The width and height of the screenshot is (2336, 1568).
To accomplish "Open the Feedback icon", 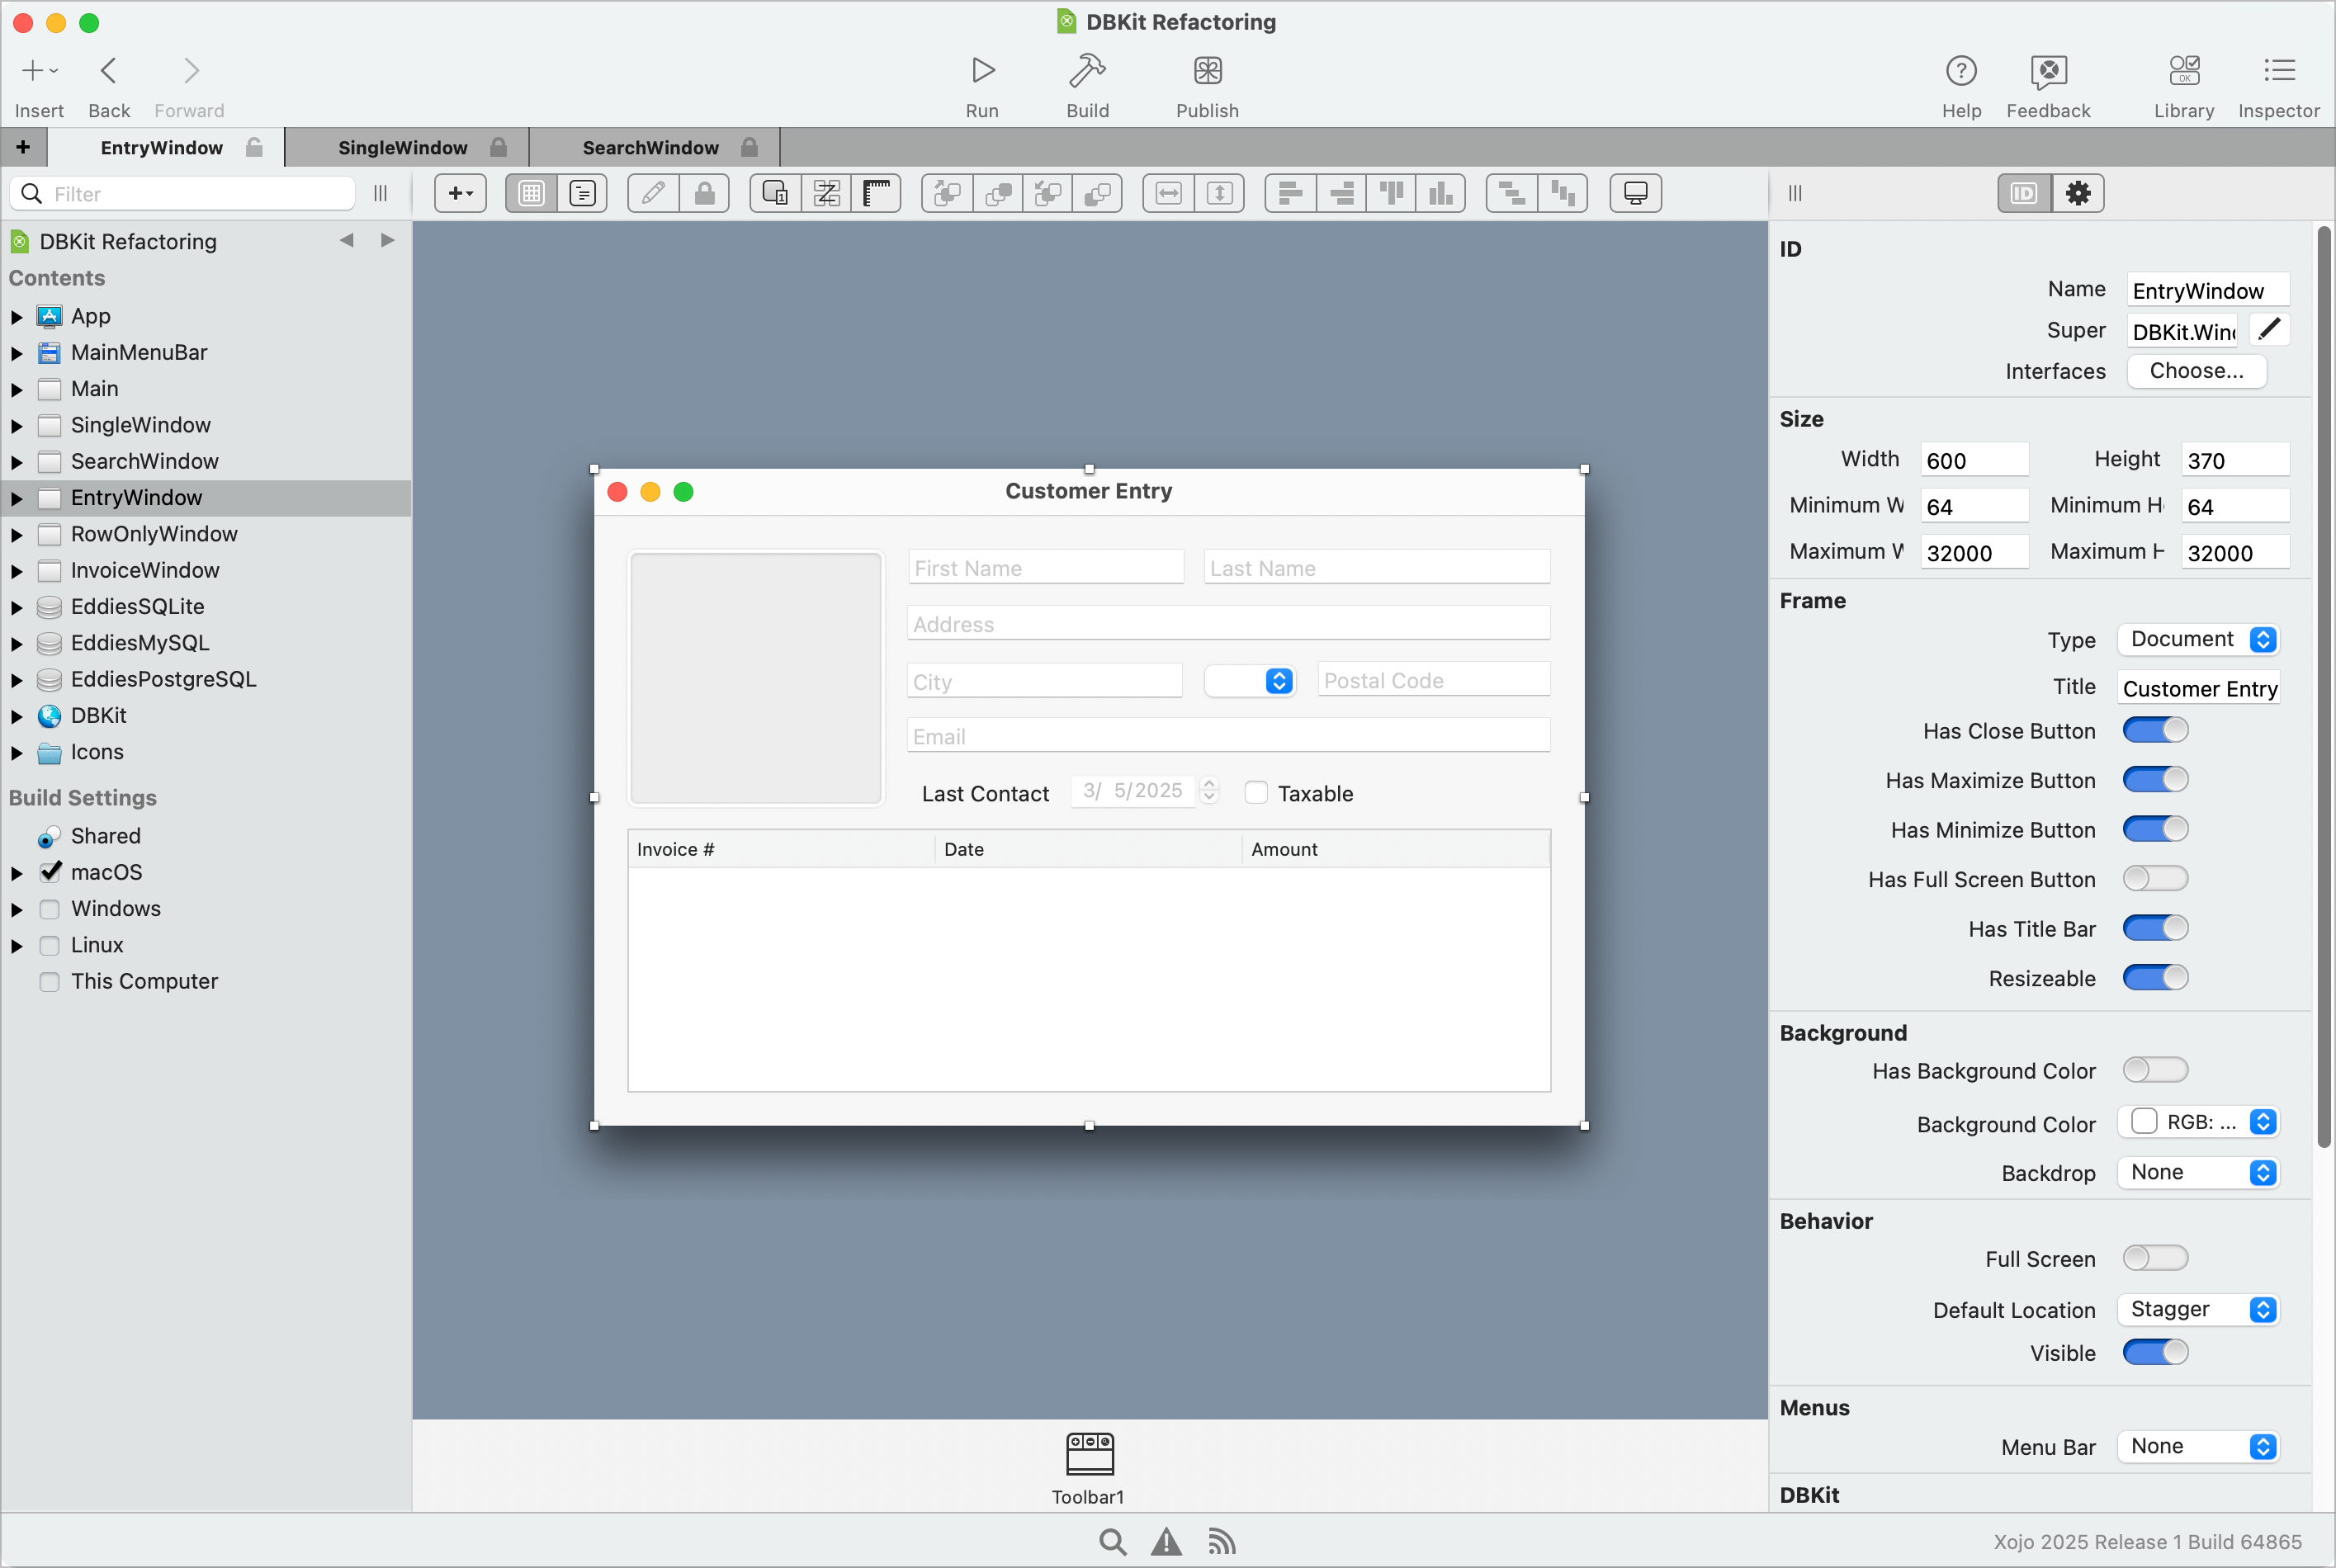I will 2047,70.
